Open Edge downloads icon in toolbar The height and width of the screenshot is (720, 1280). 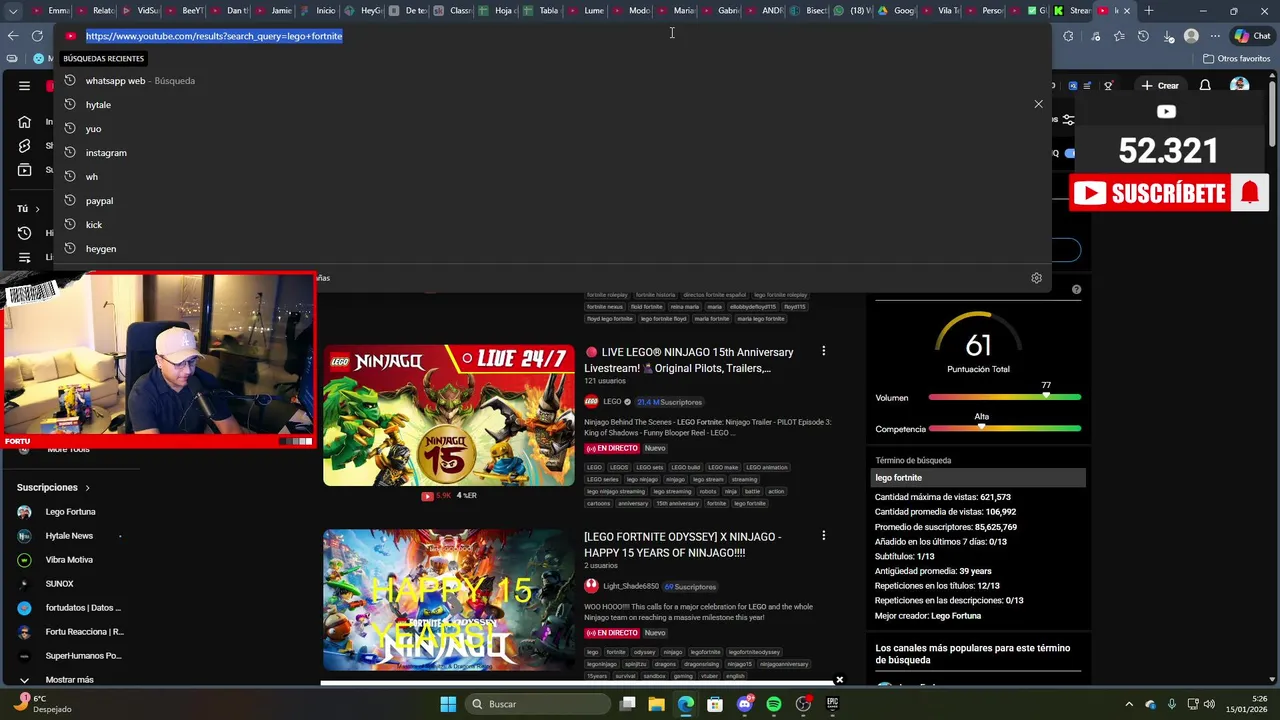point(1168,36)
